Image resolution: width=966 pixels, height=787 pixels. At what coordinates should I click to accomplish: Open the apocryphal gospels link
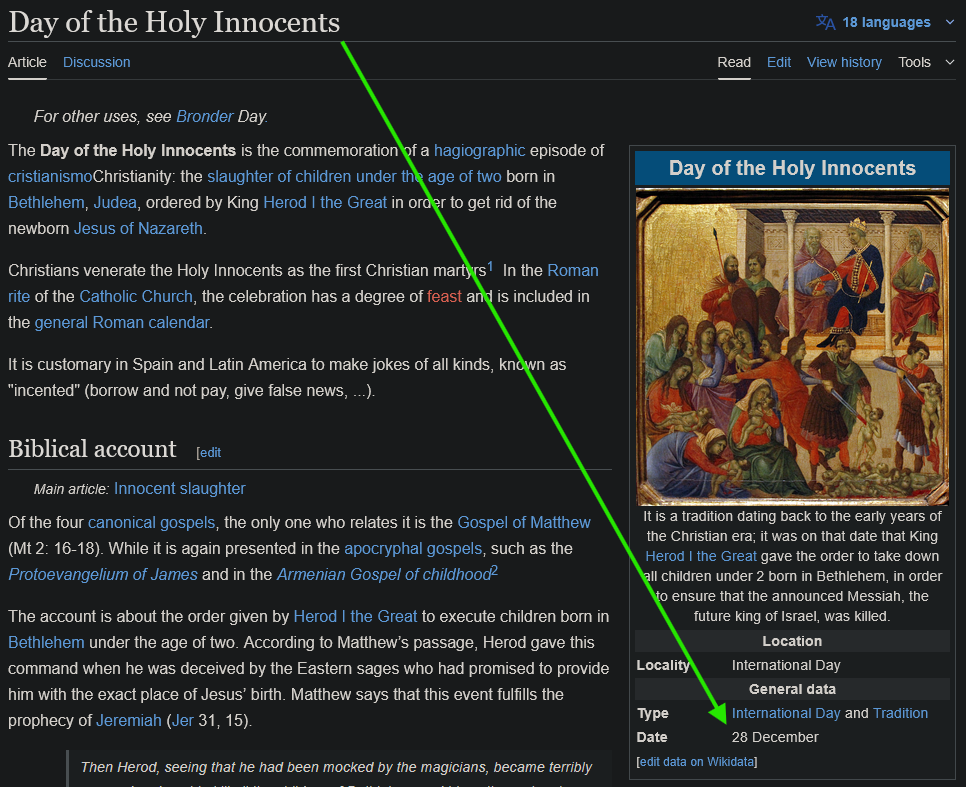tap(413, 548)
